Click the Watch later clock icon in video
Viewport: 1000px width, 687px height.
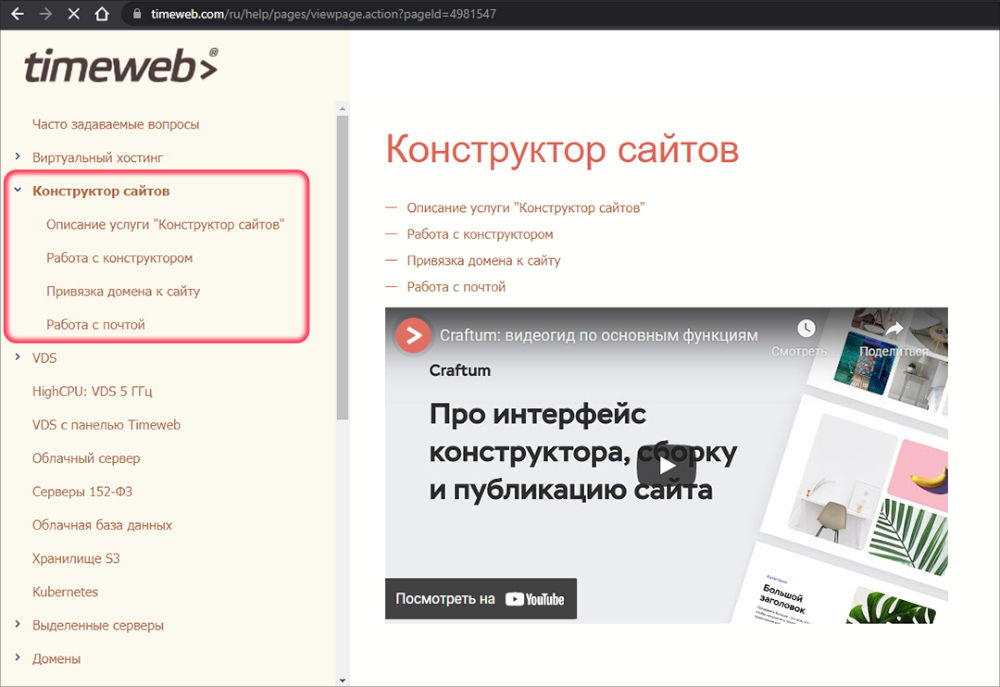[x=806, y=328]
